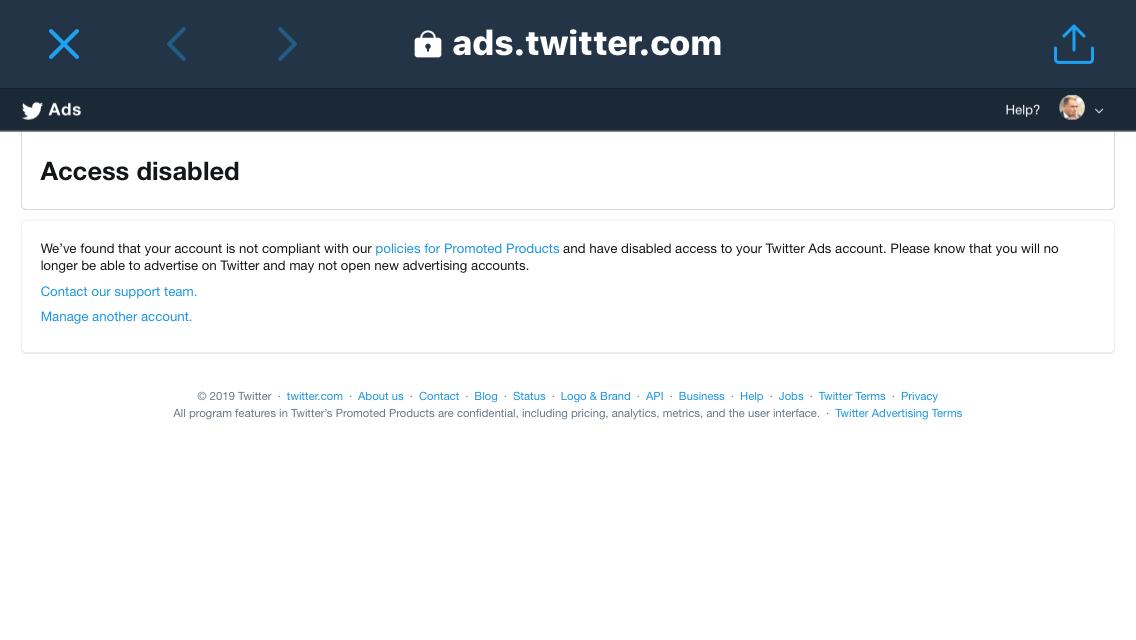Open the Logo & Brand link

point(595,396)
